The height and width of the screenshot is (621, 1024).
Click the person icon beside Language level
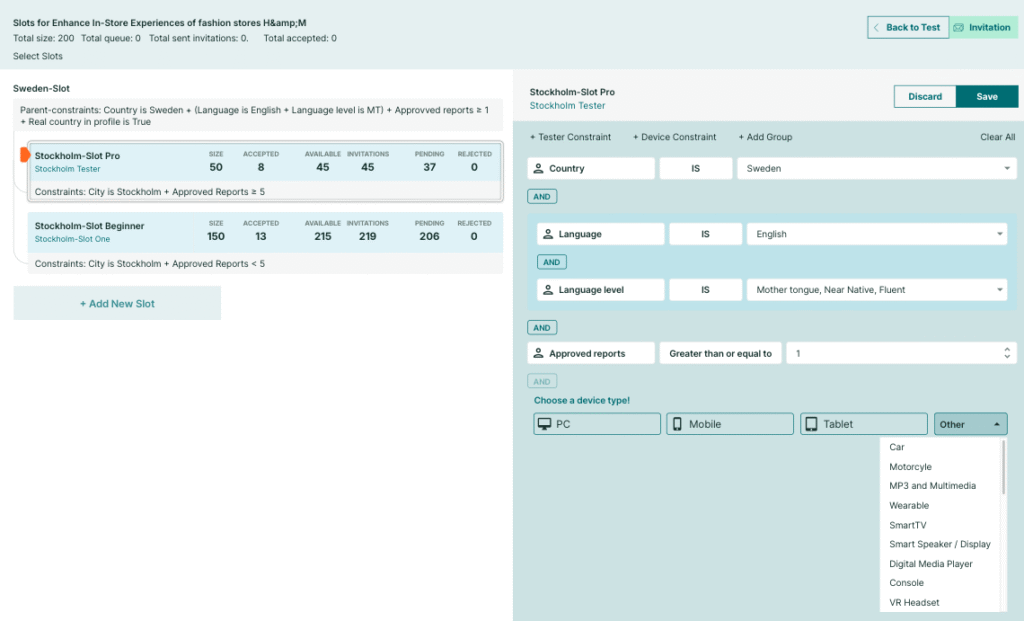click(x=548, y=290)
